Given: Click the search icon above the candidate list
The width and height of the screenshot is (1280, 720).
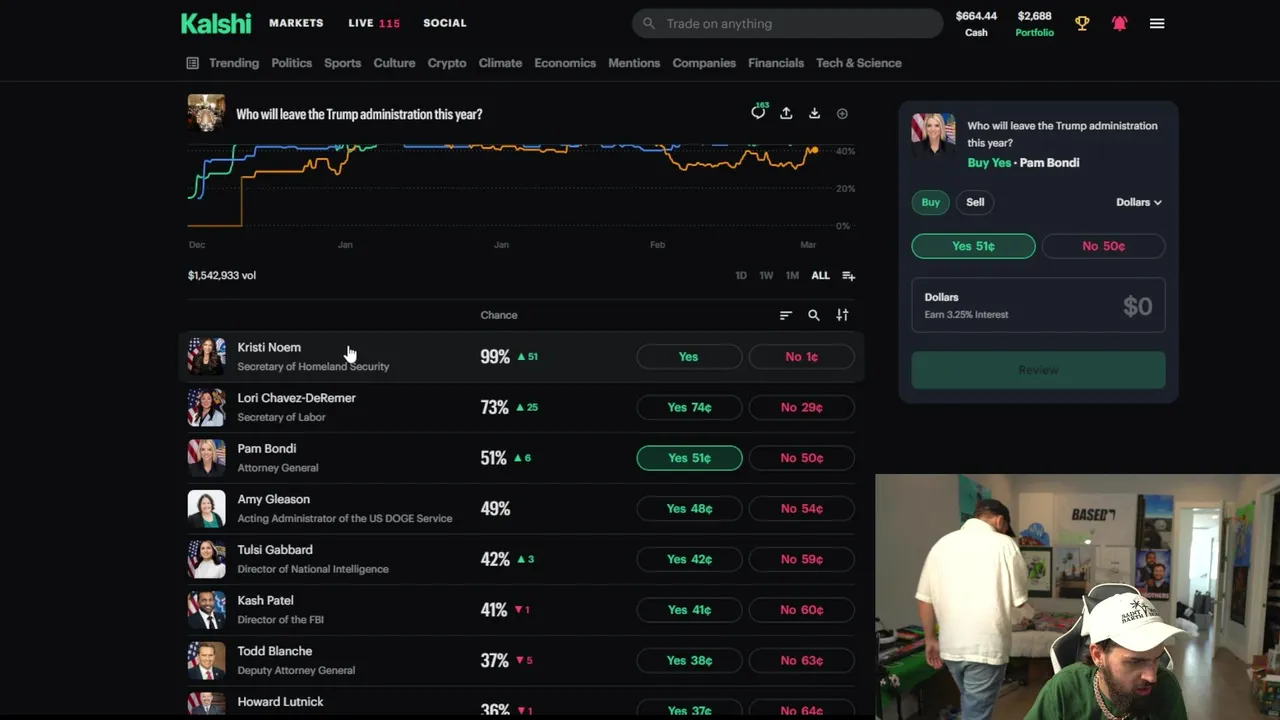Looking at the screenshot, I should coord(814,315).
